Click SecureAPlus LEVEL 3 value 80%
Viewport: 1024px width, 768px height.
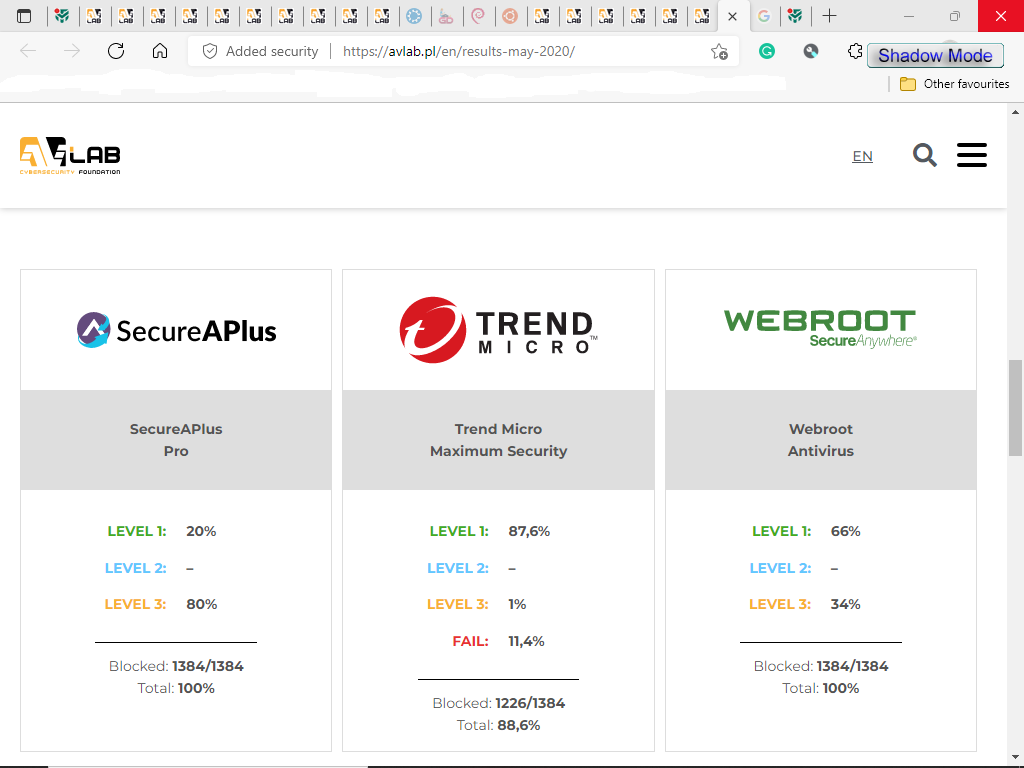point(201,604)
